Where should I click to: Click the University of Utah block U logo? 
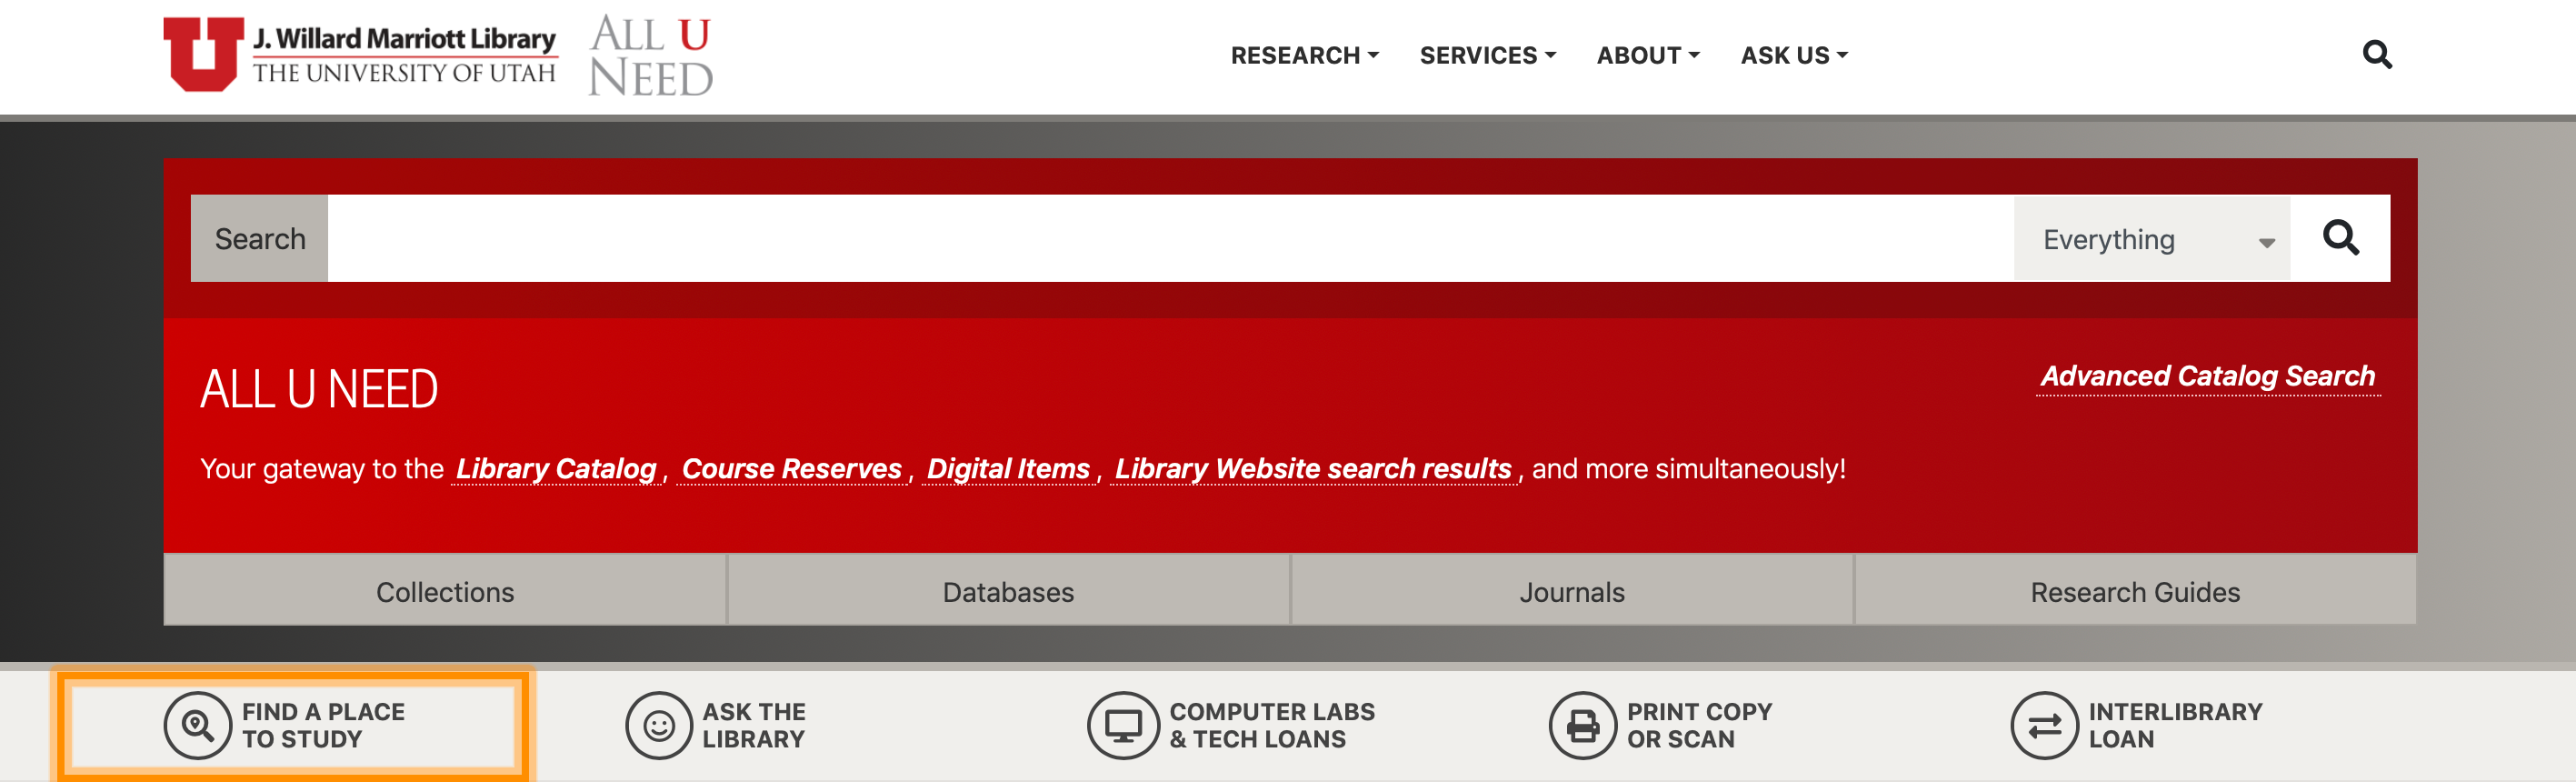tap(204, 54)
